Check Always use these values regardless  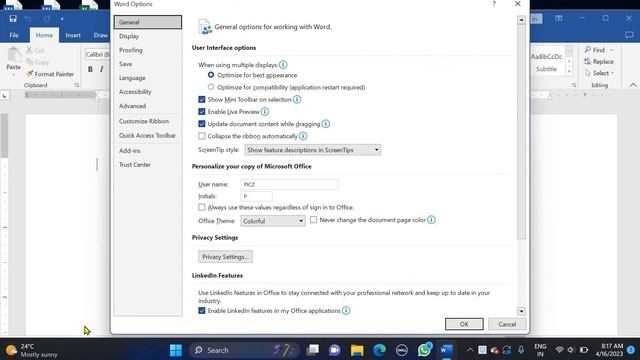click(x=202, y=207)
